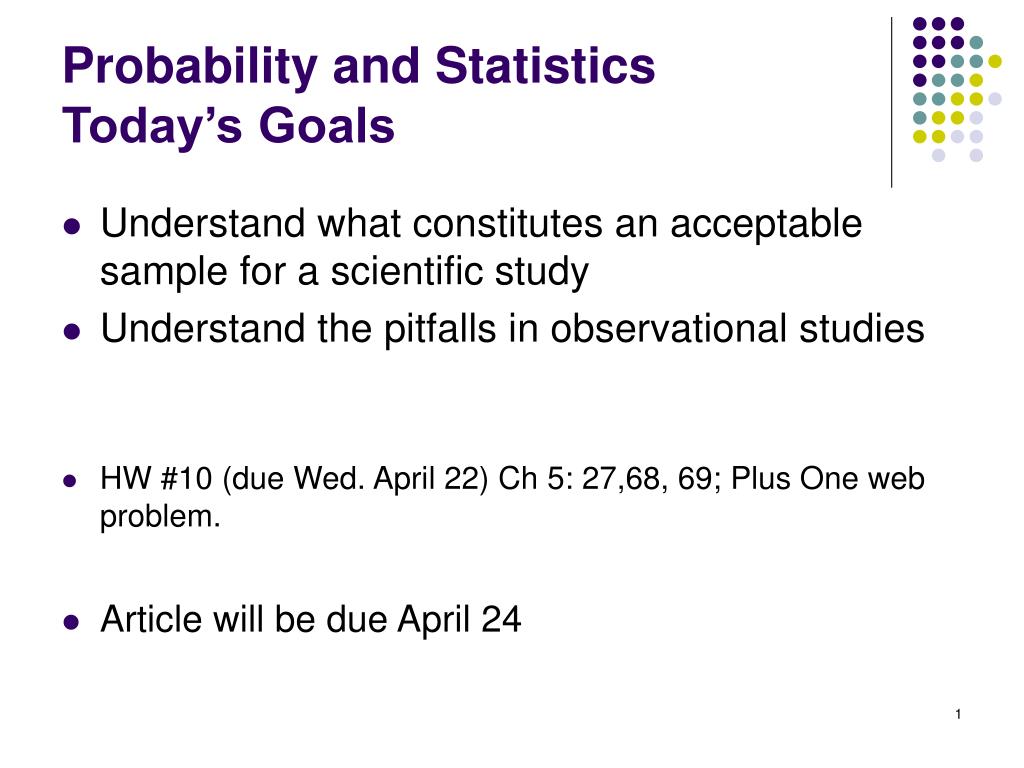This screenshot has height=768, width=1024.
Task: Select the text 'pitfalls in observational studies'
Action: pyautogui.click(x=654, y=328)
